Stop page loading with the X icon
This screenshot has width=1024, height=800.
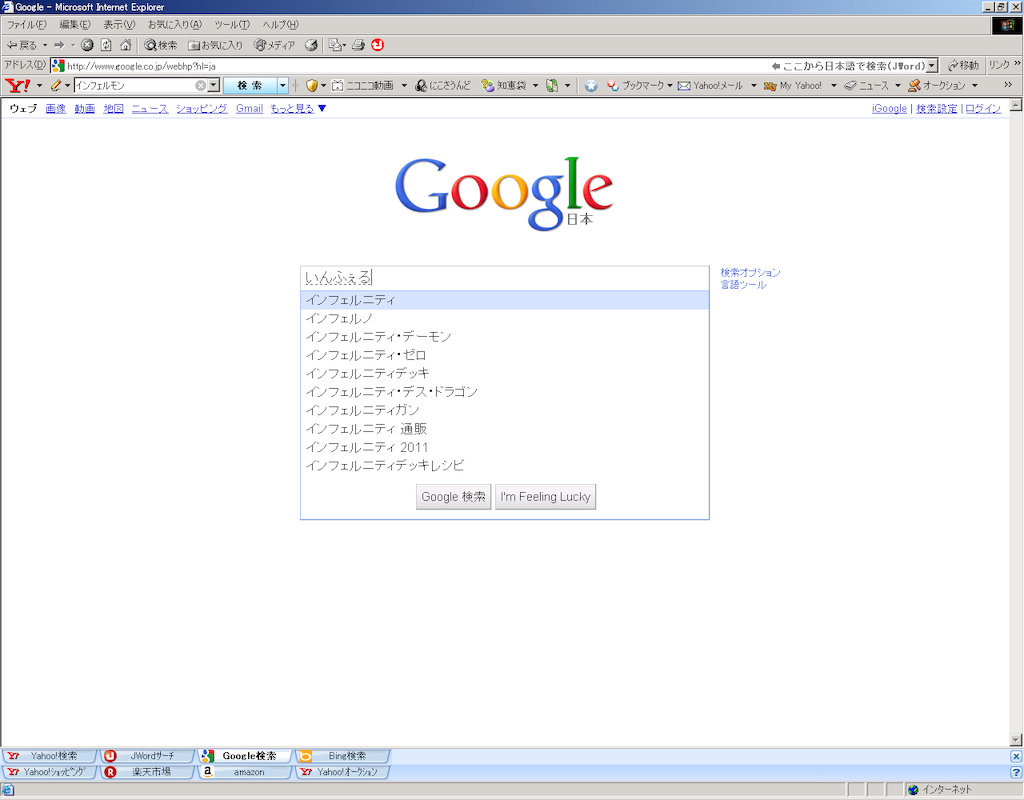[87, 45]
